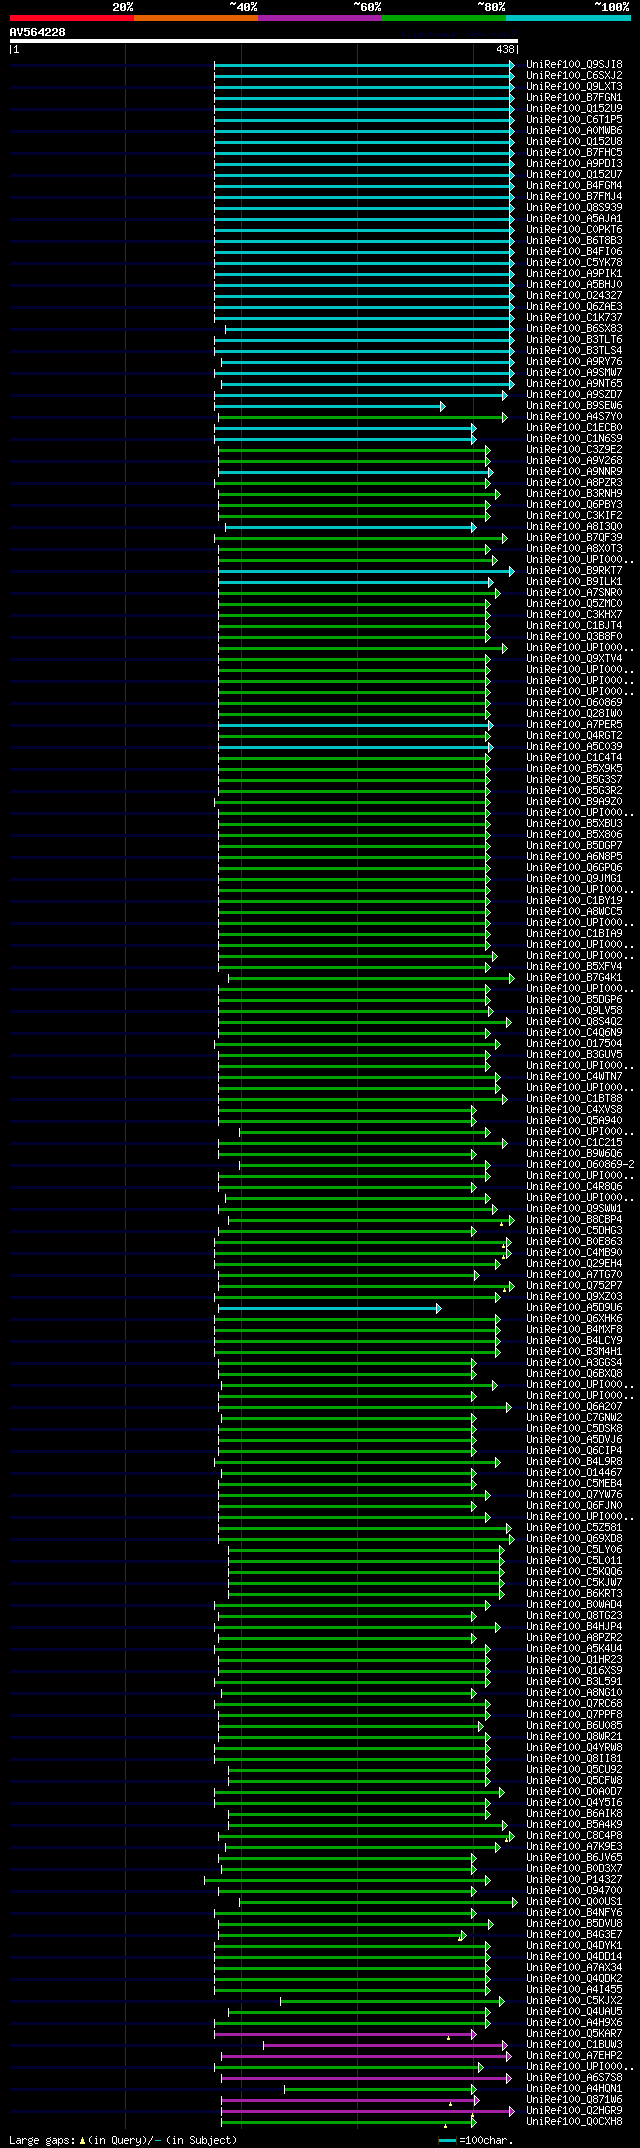This screenshot has height=2148, width=640.
Task: Select hit UniRef100_B9SEW6
Action: [x=574, y=405]
